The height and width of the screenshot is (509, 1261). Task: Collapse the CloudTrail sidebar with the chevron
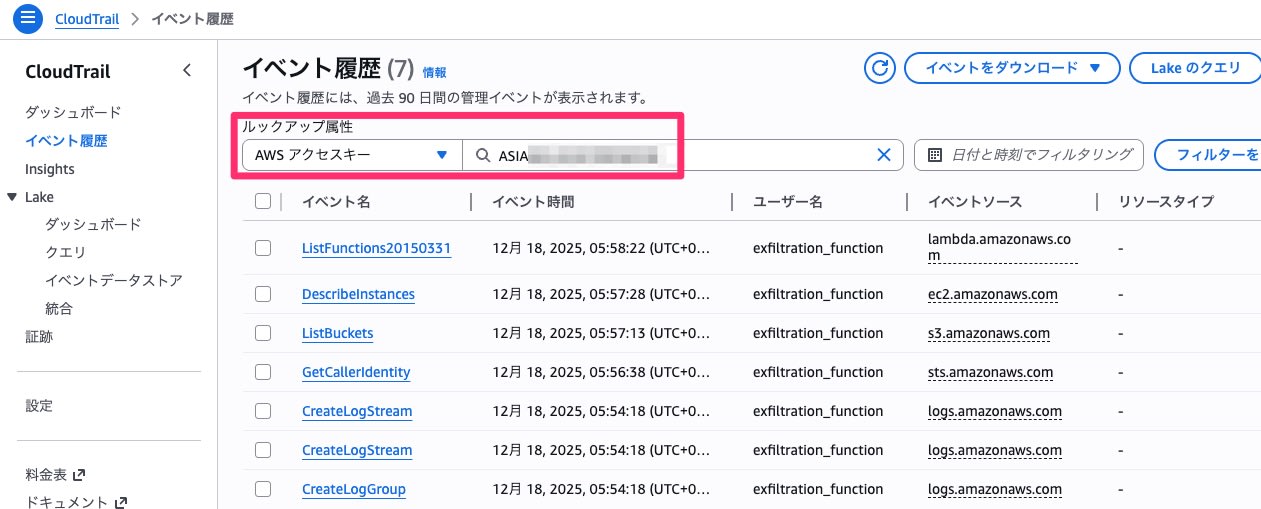(x=187, y=70)
